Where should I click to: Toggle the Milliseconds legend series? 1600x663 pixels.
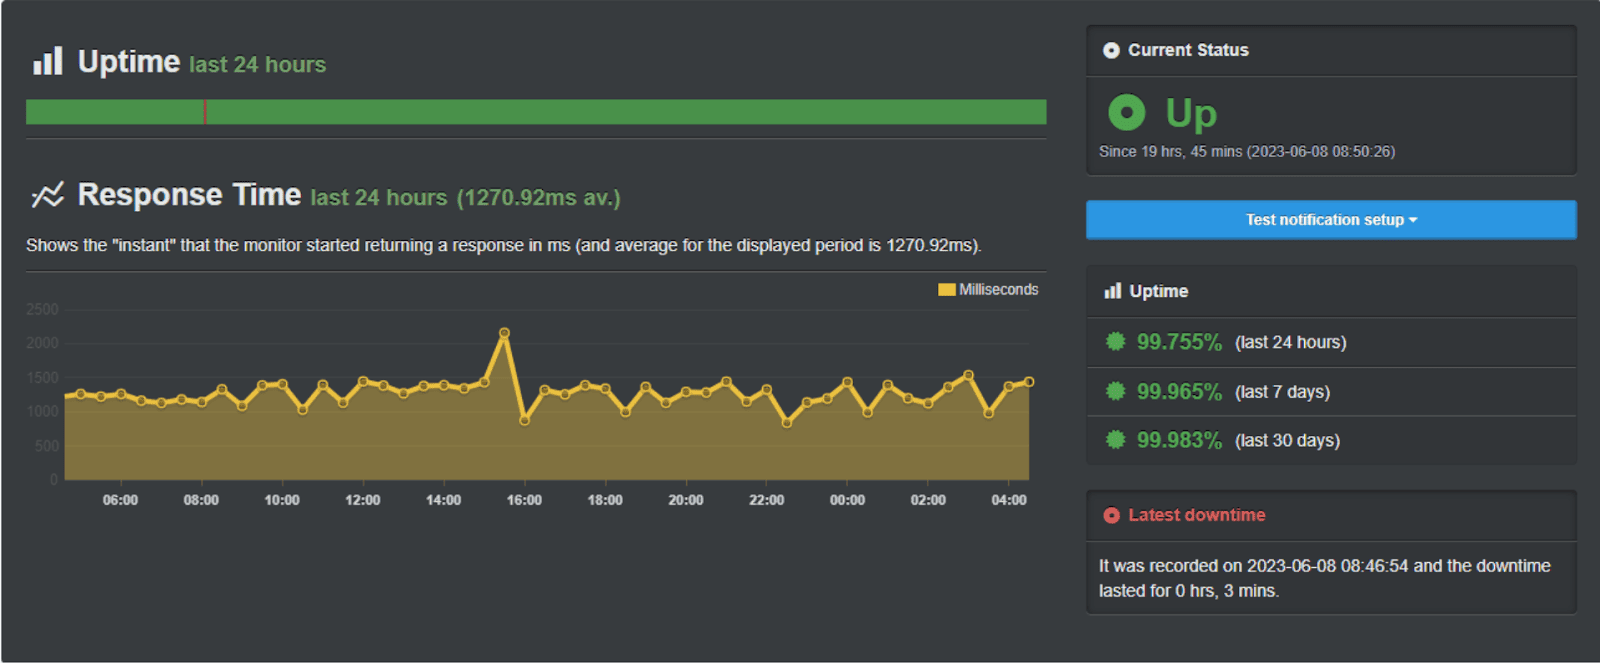pos(997,290)
